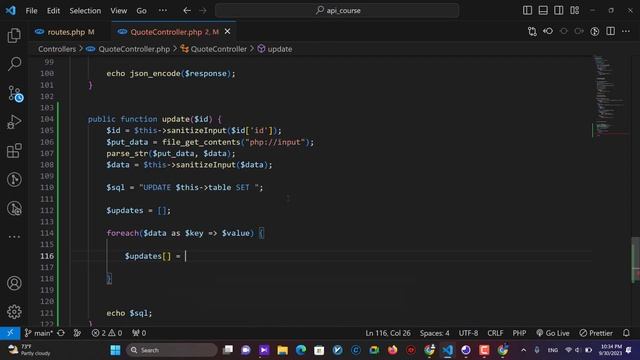Open the Go menu
This screenshot has height=360, width=640.
click(x=141, y=11)
